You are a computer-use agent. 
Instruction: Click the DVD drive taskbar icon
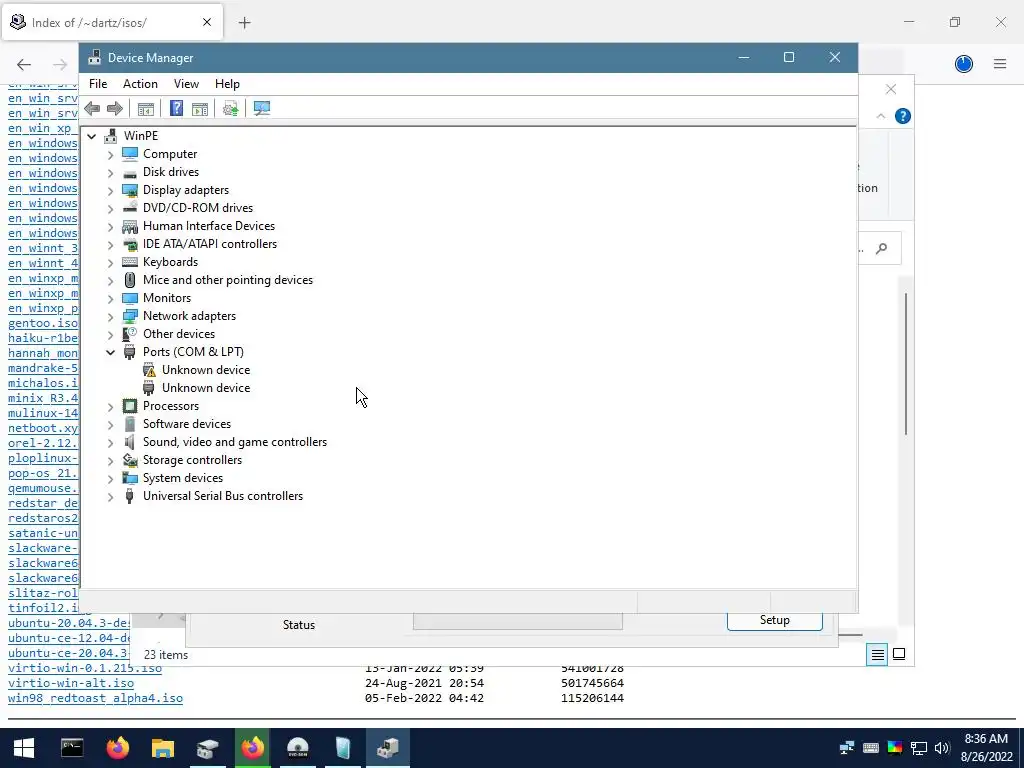click(x=298, y=748)
